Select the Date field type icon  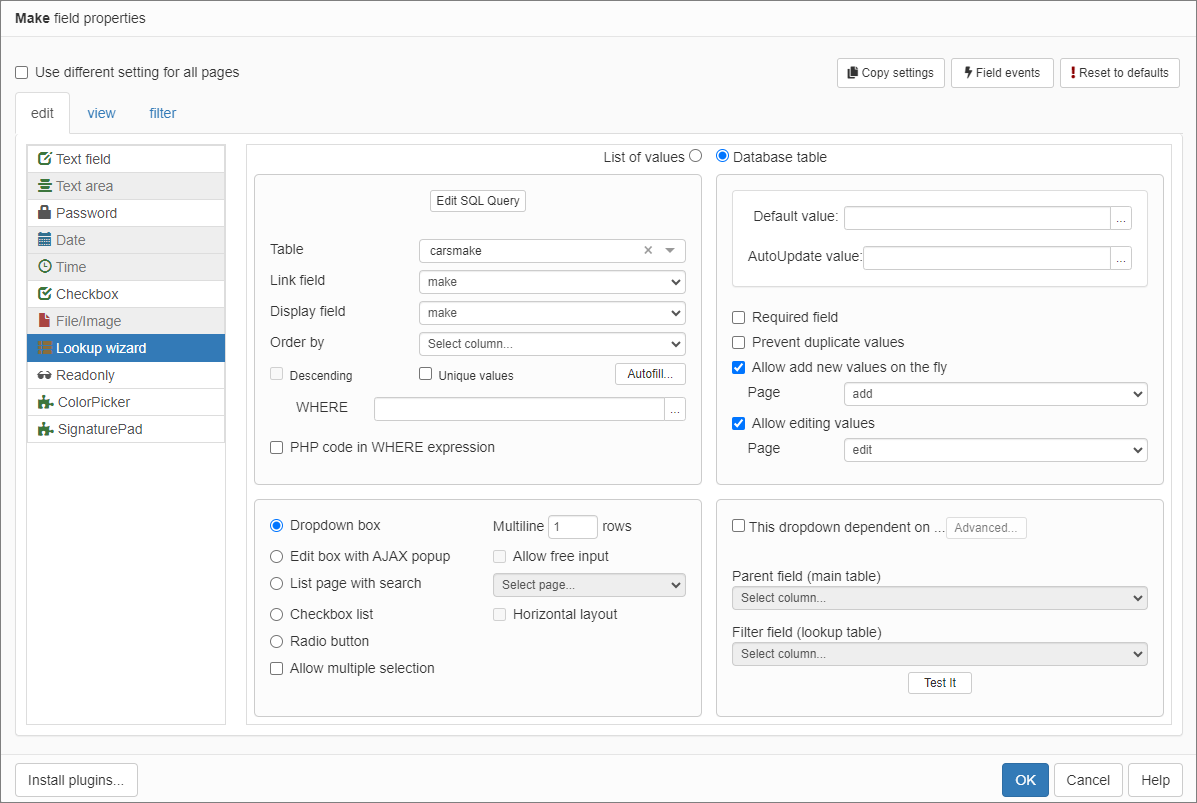coord(44,239)
